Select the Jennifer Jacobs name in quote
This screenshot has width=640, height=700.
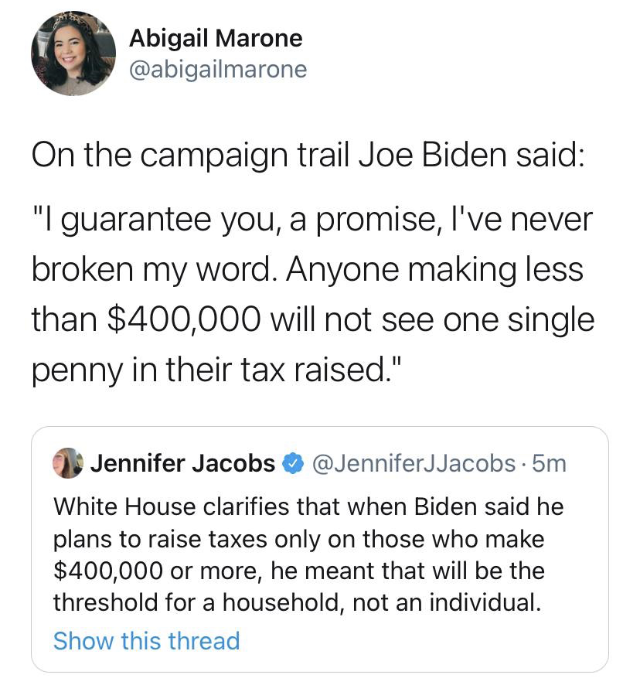(x=183, y=463)
